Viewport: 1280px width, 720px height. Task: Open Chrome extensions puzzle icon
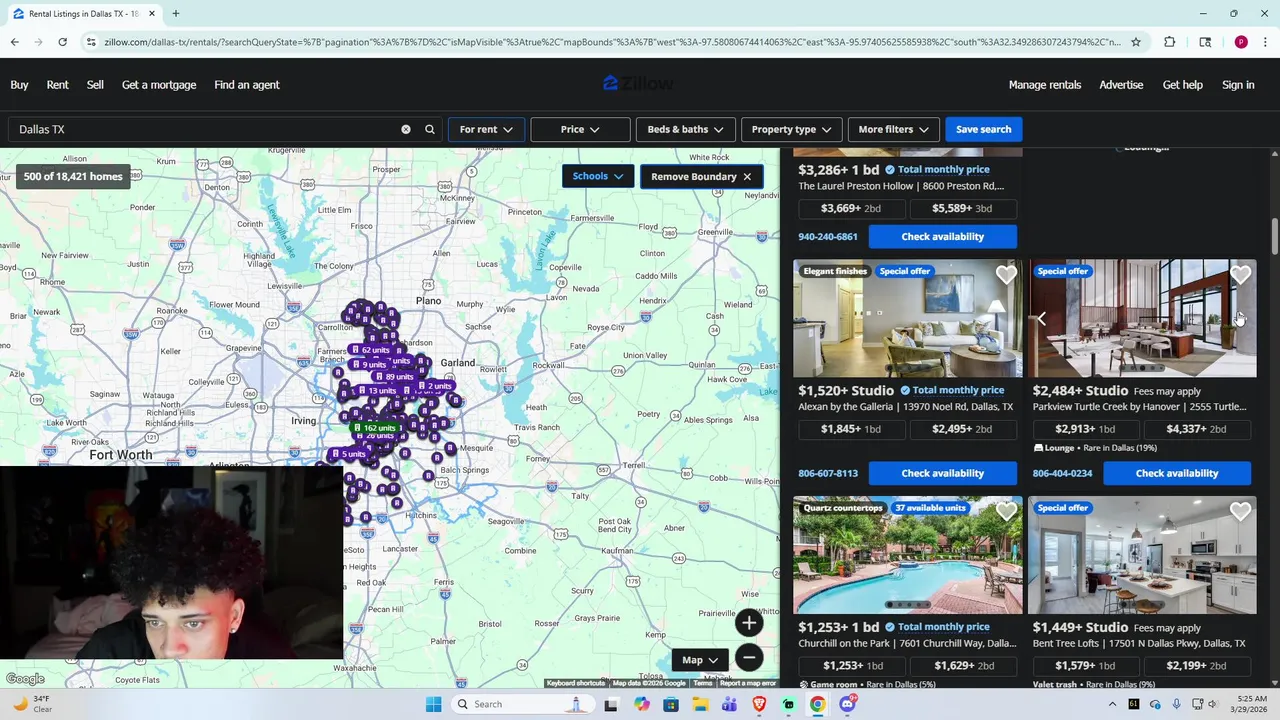coord(1170,42)
